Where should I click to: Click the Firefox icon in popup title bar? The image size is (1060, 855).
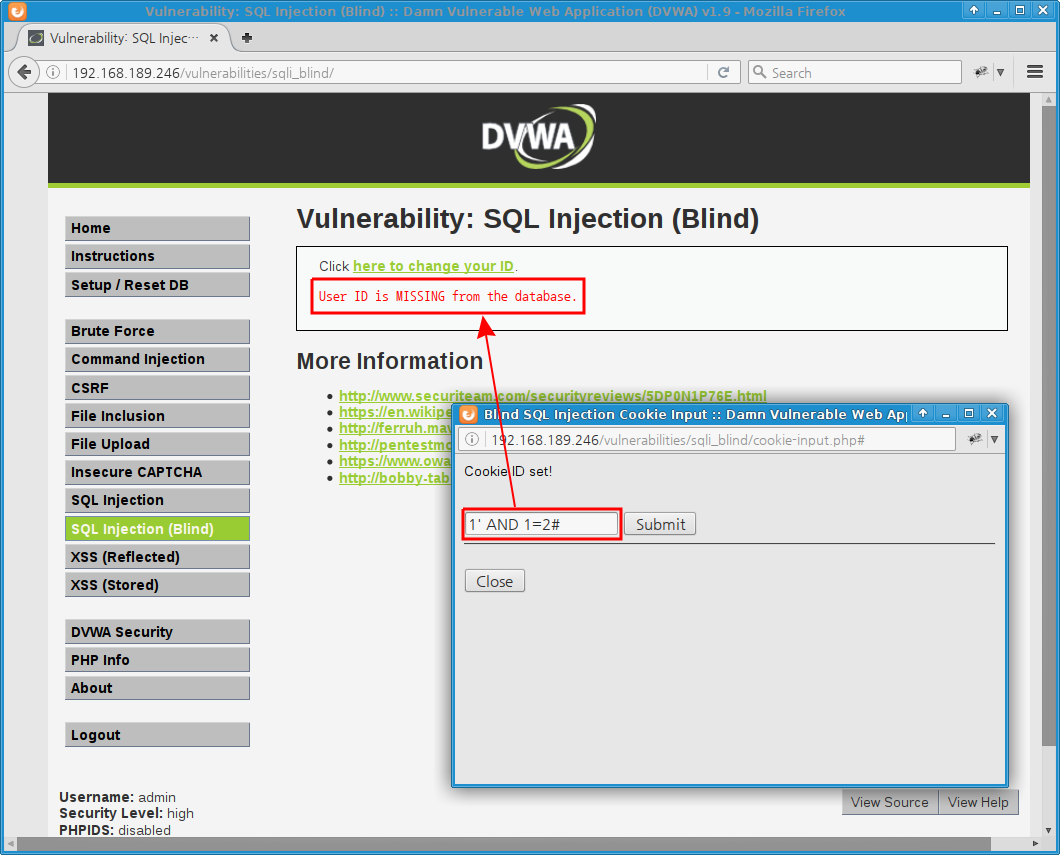pyautogui.click(x=468, y=414)
